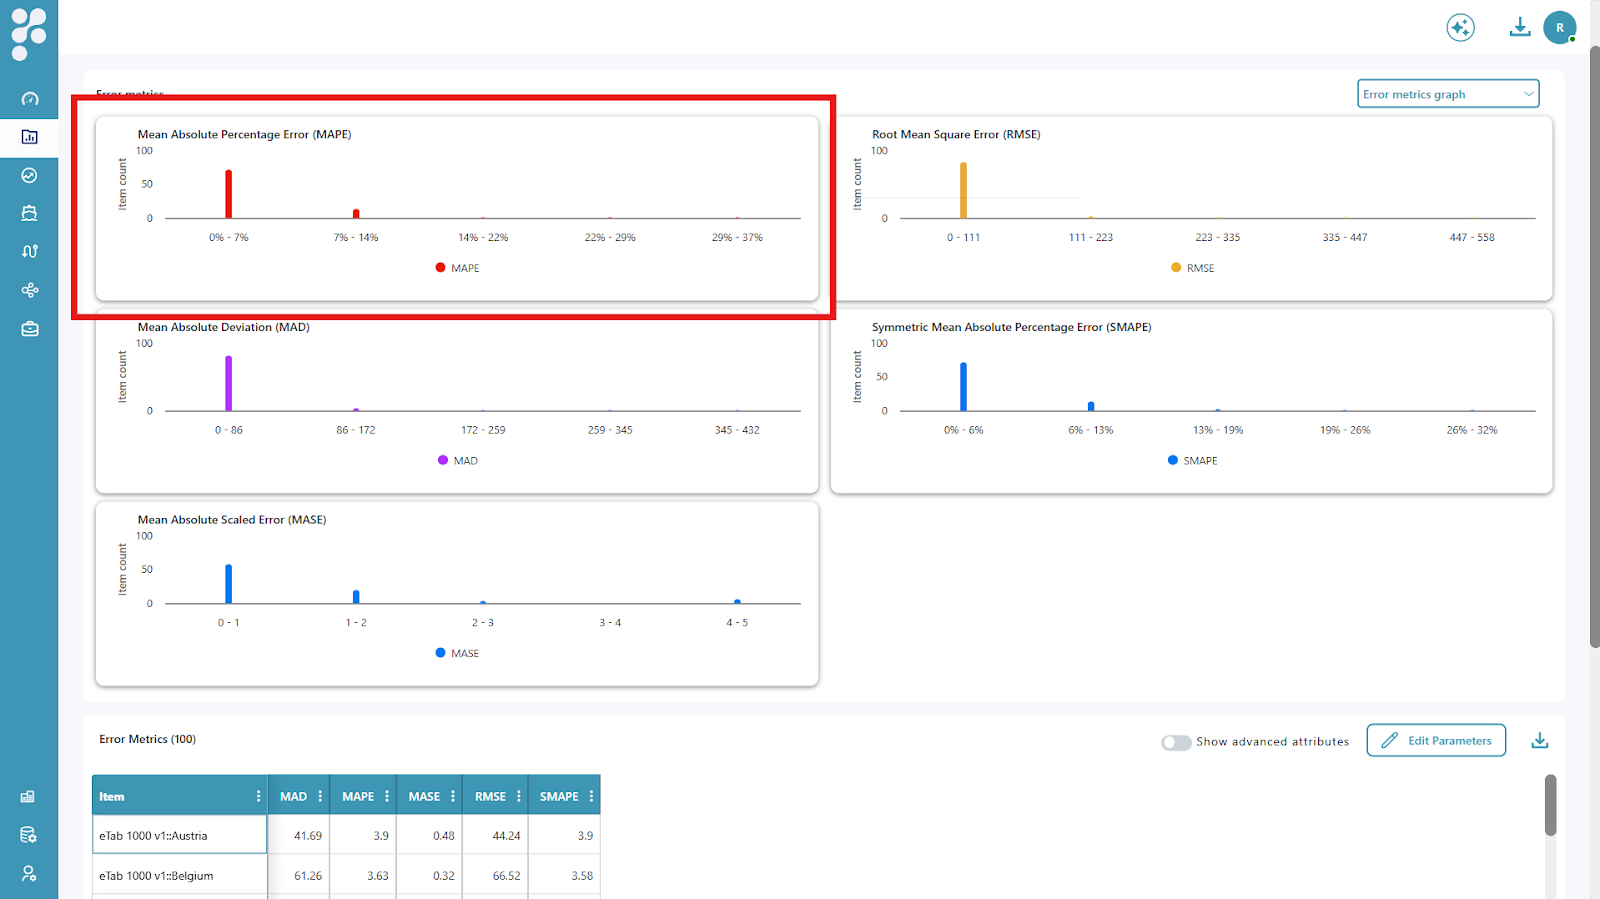Open Item column options menu
This screenshot has width=1600, height=899.
(x=258, y=796)
